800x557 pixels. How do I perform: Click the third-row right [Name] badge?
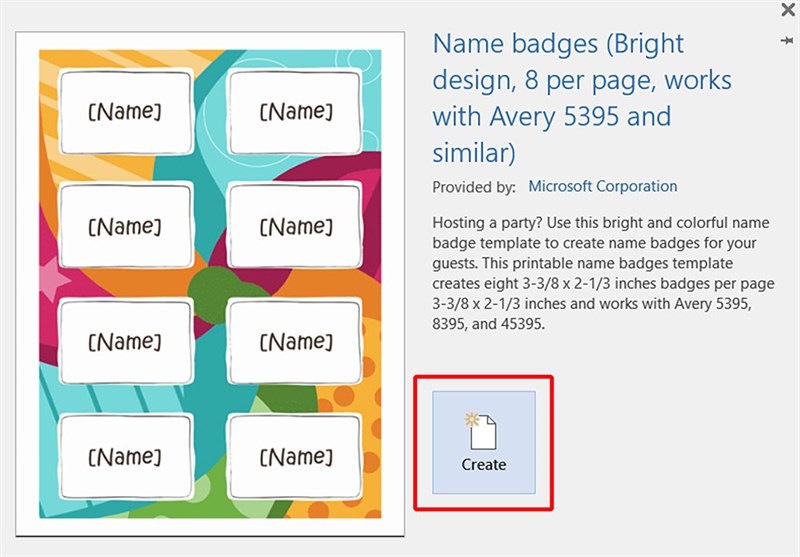(x=295, y=342)
